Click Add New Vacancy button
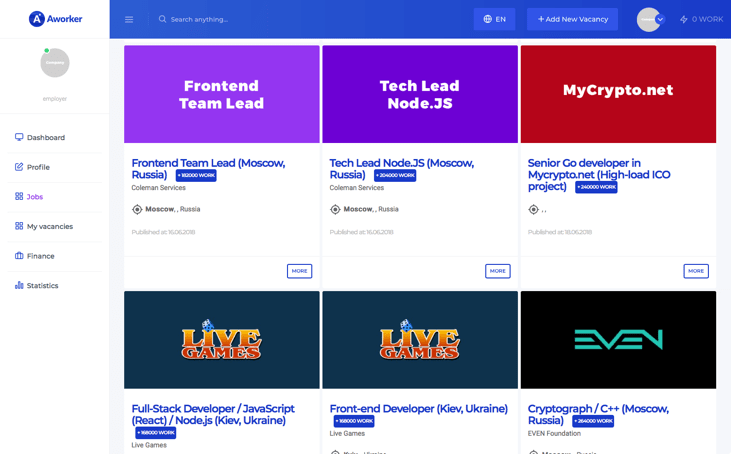The image size is (731, 454). 572,19
